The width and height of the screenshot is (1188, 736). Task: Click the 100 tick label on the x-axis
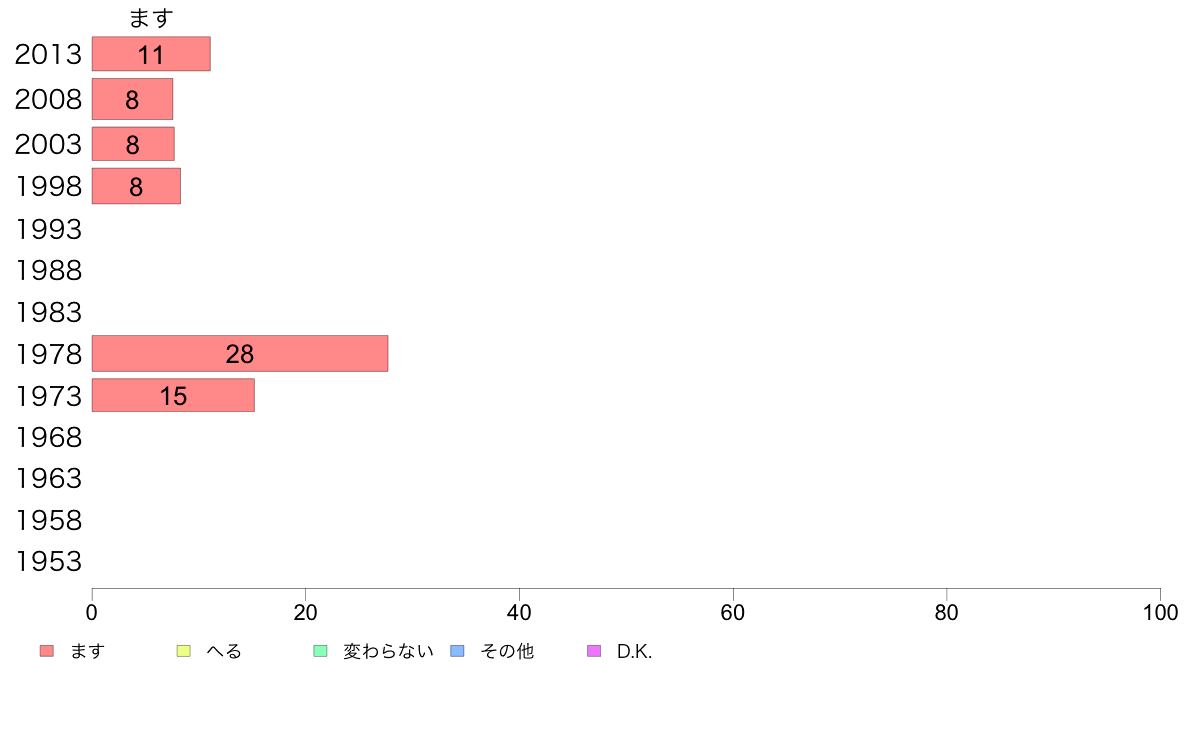pyautogui.click(x=1160, y=612)
